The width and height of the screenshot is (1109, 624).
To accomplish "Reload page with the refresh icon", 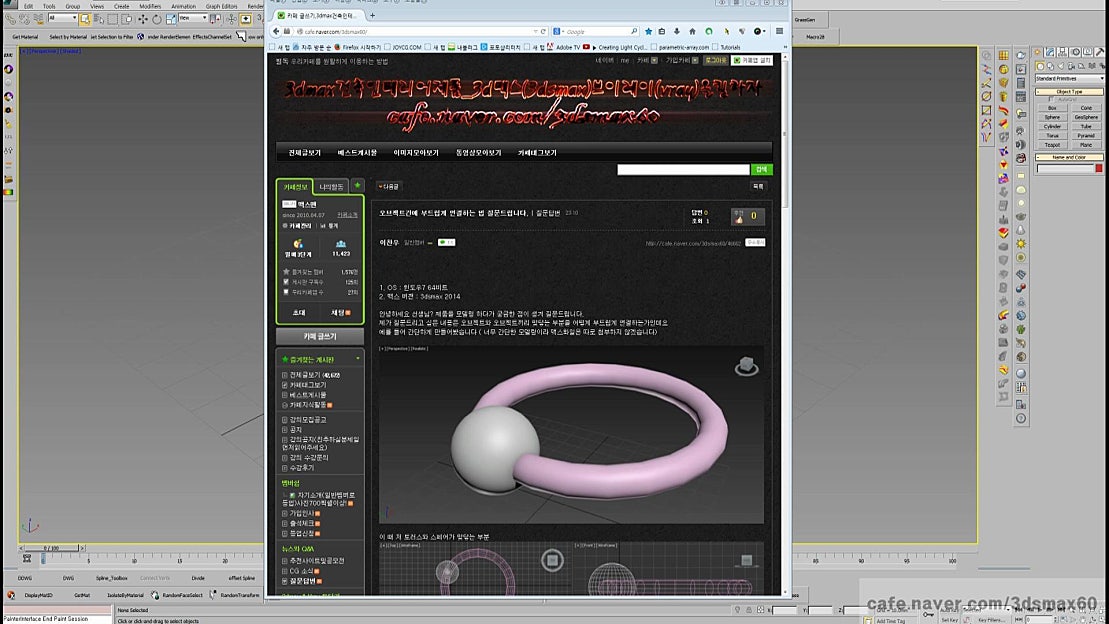I will pyautogui.click(x=543, y=31).
